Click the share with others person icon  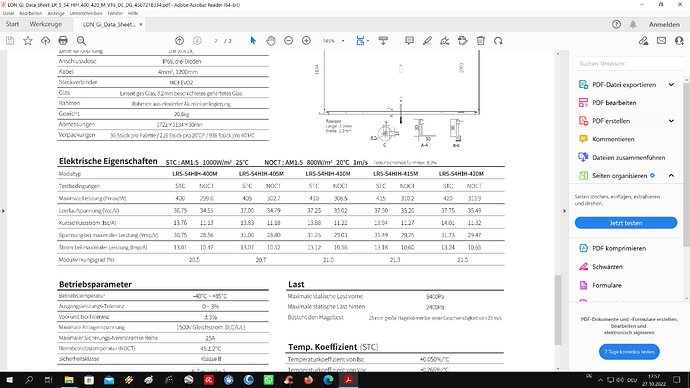pos(679,41)
